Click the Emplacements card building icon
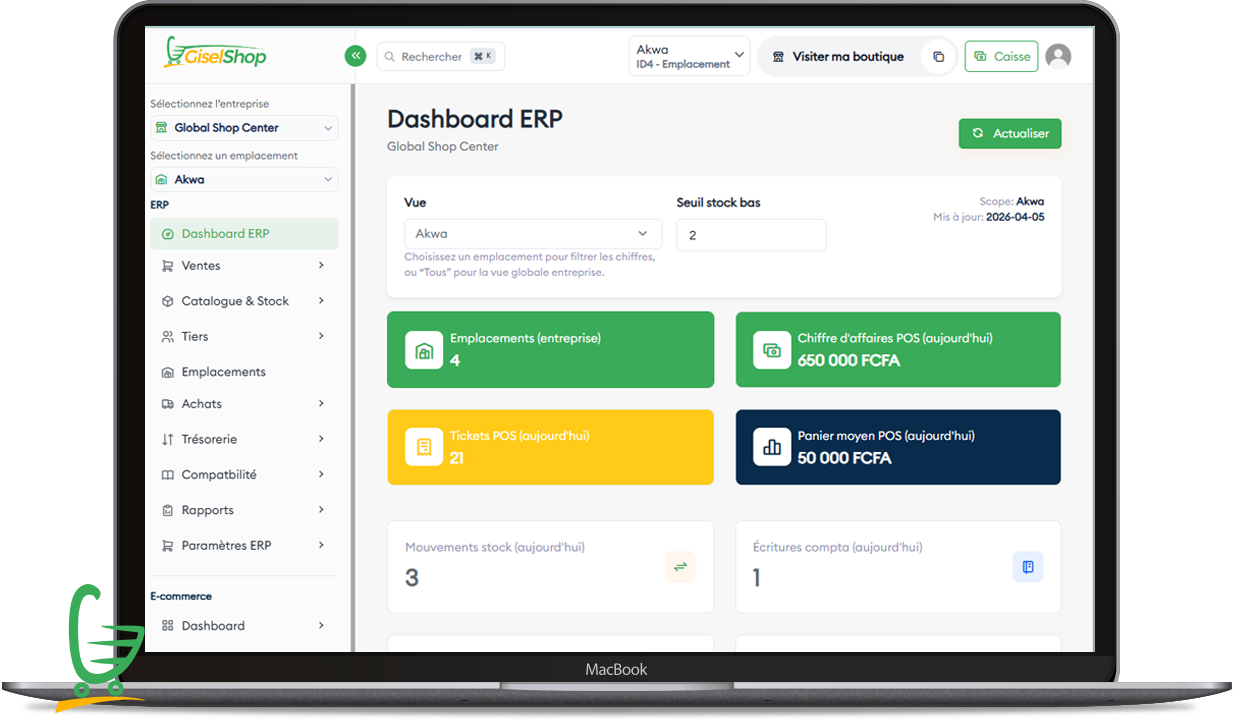 424,350
